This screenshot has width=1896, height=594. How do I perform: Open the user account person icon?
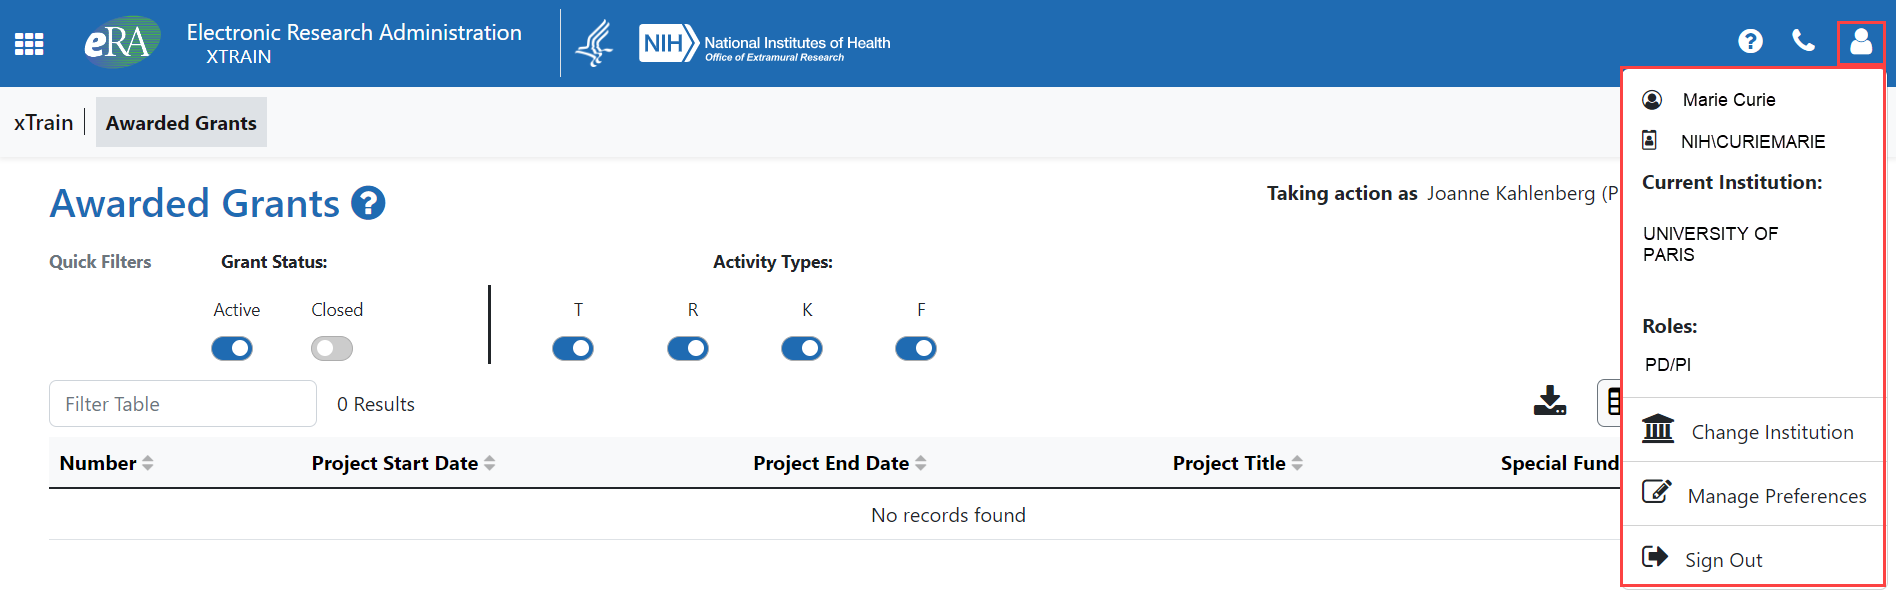(1861, 43)
